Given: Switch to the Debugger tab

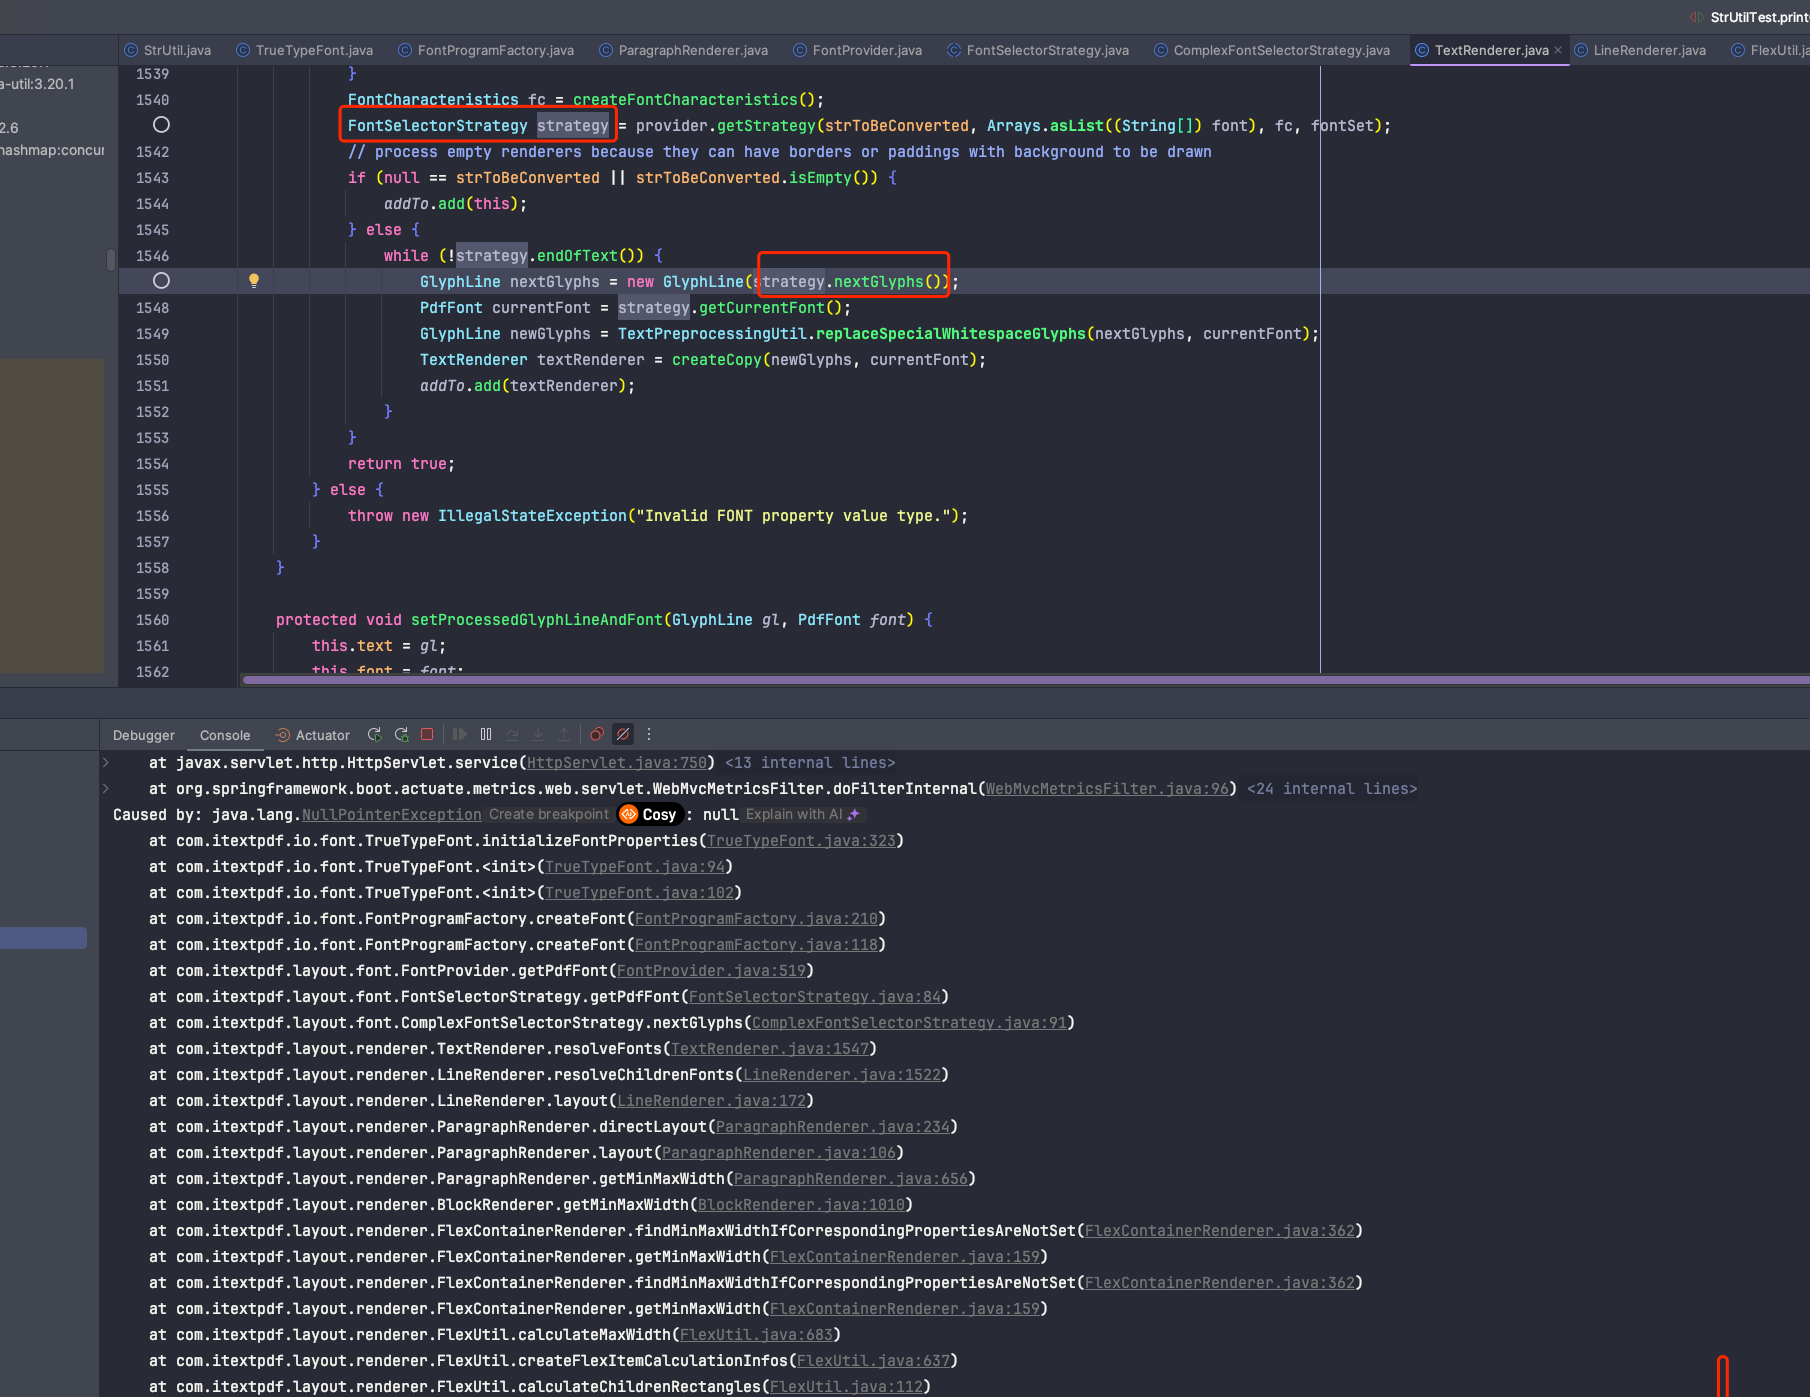Looking at the screenshot, I should pyautogui.click(x=143, y=735).
